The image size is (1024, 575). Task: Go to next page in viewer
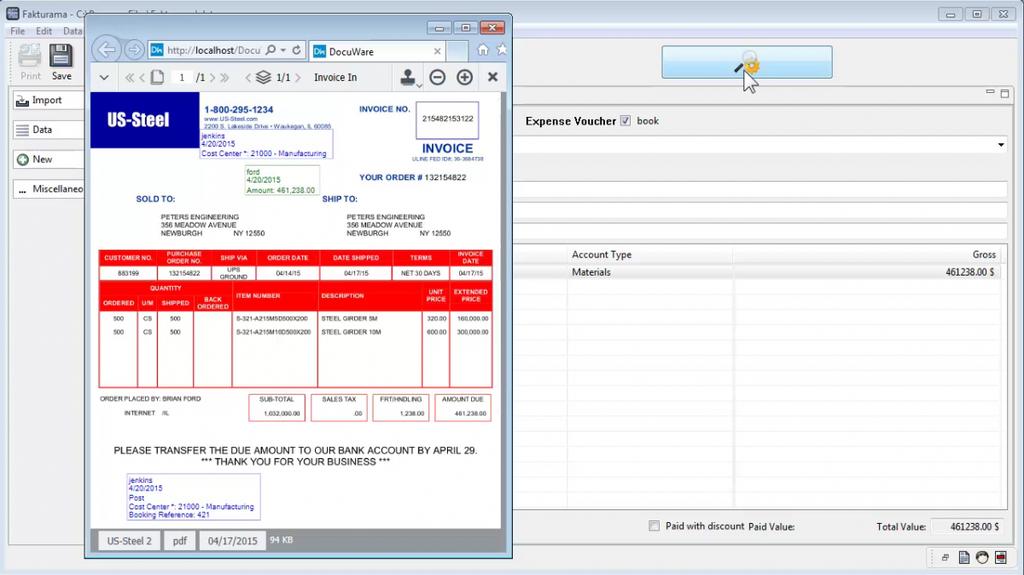click(212, 78)
